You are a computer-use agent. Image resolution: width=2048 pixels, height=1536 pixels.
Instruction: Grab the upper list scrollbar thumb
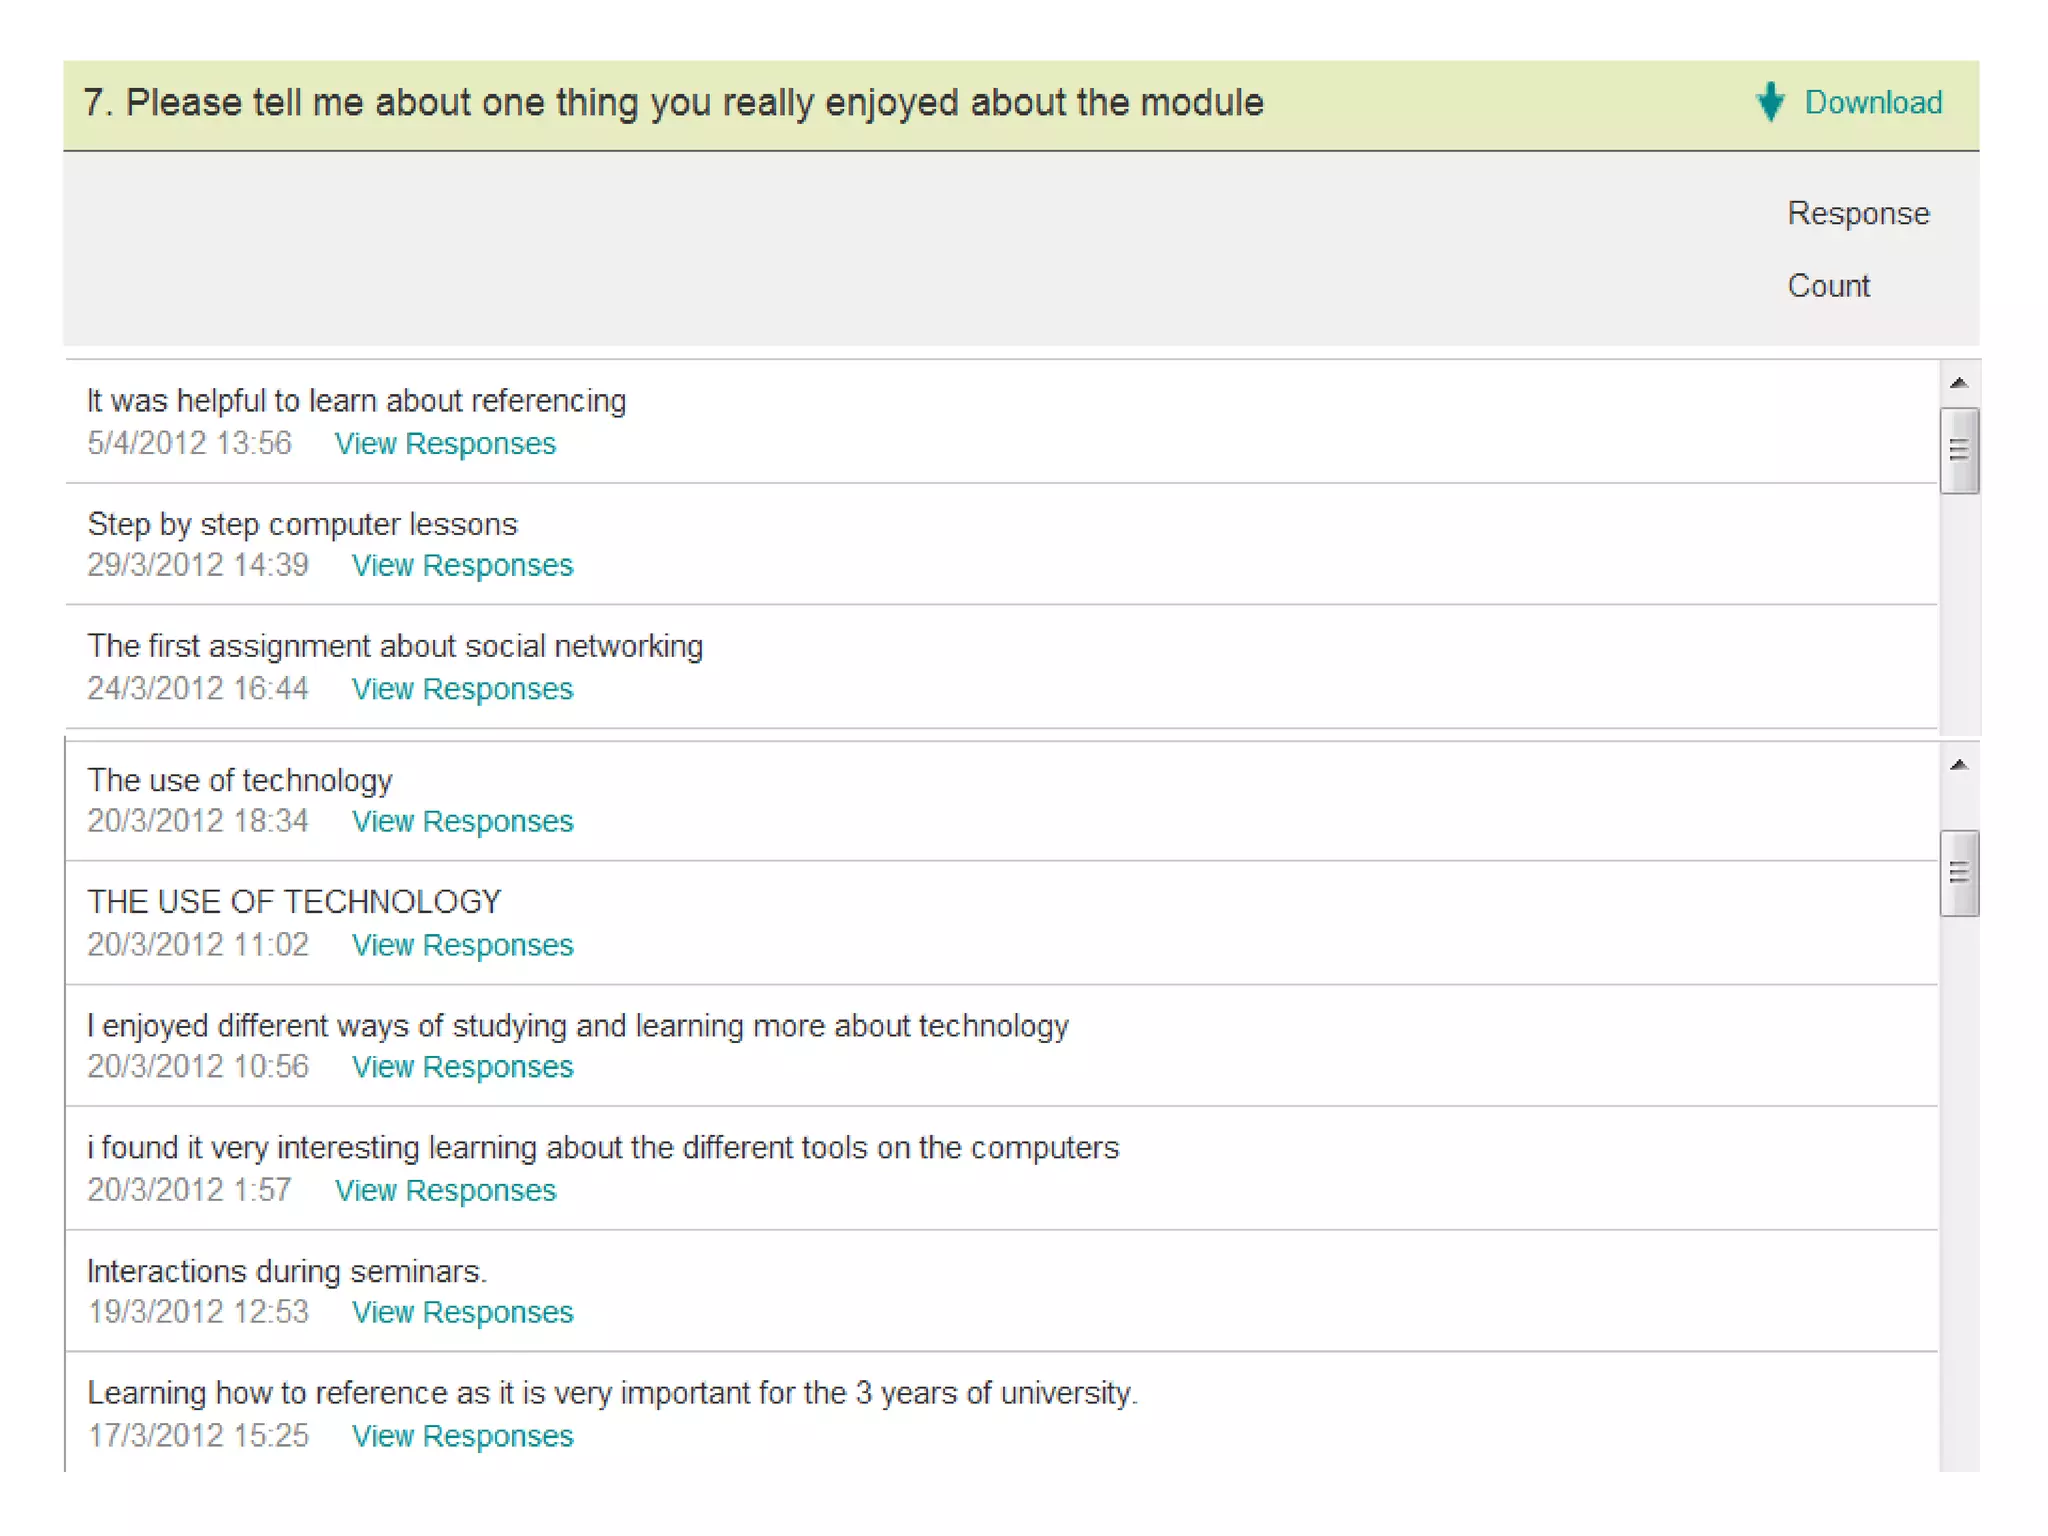pyautogui.click(x=1958, y=450)
